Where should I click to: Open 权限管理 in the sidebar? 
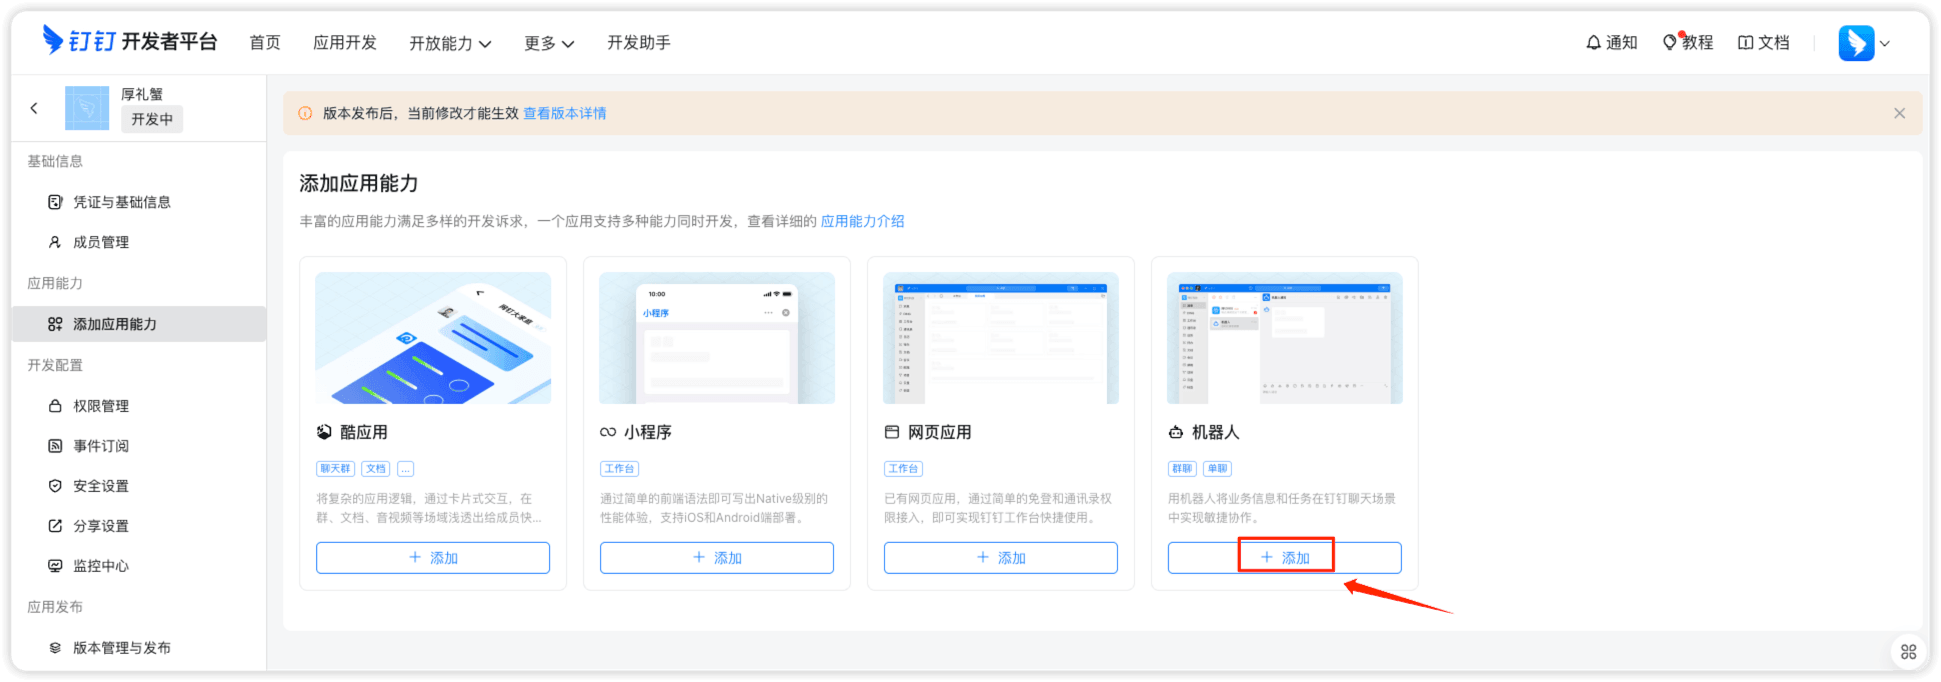click(139, 406)
